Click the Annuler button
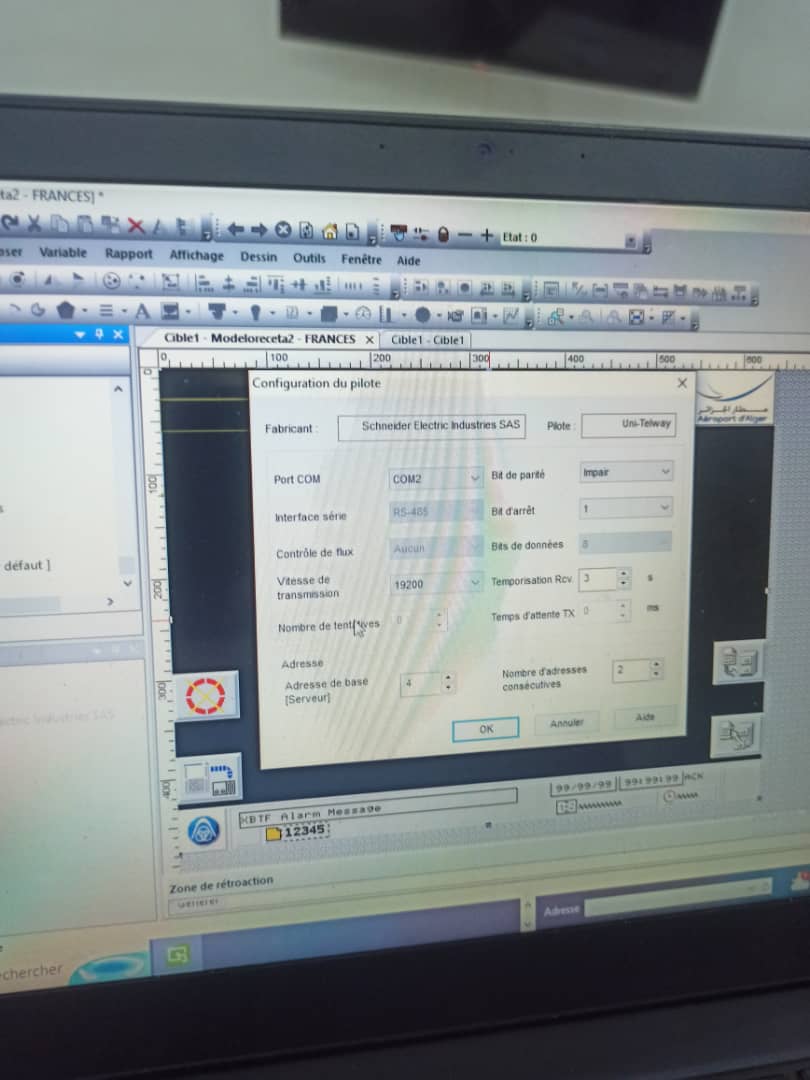 pyautogui.click(x=566, y=723)
